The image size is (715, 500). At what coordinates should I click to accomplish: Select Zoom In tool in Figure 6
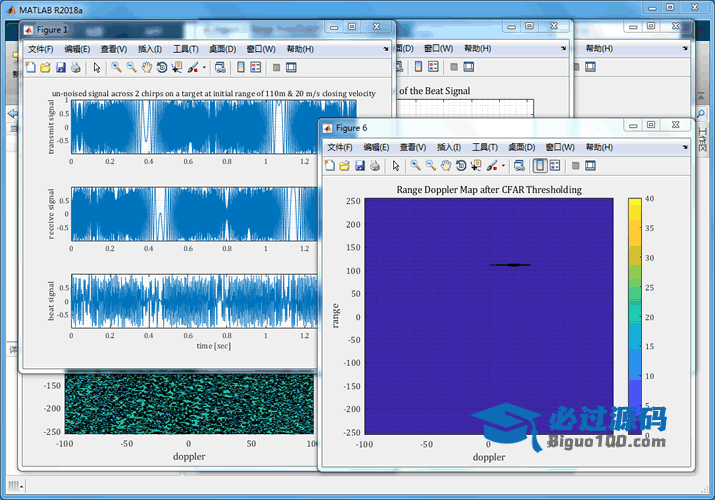tap(415, 166)
